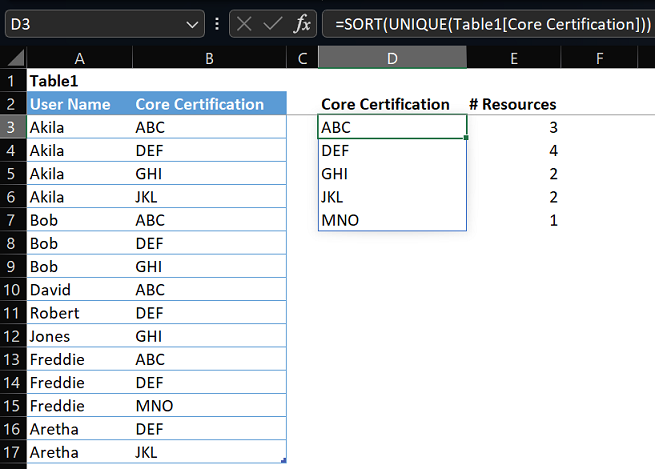Click the Name Box showing D3

click(x=90, y=23)
